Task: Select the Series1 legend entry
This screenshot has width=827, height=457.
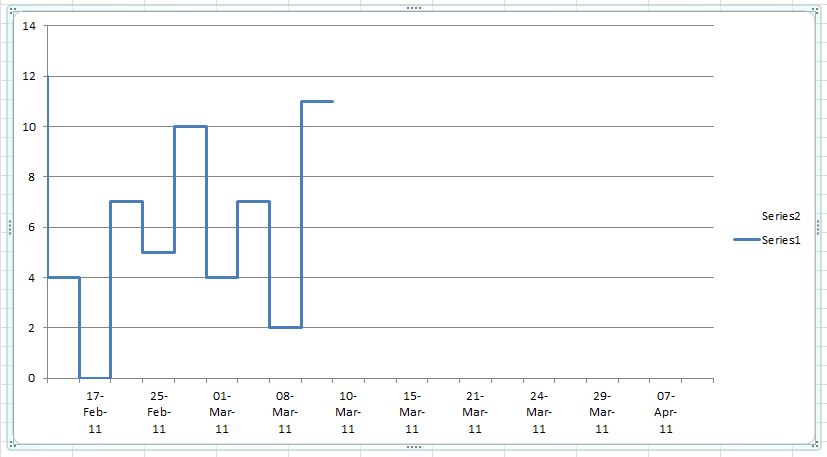Action: click(781, 240)
